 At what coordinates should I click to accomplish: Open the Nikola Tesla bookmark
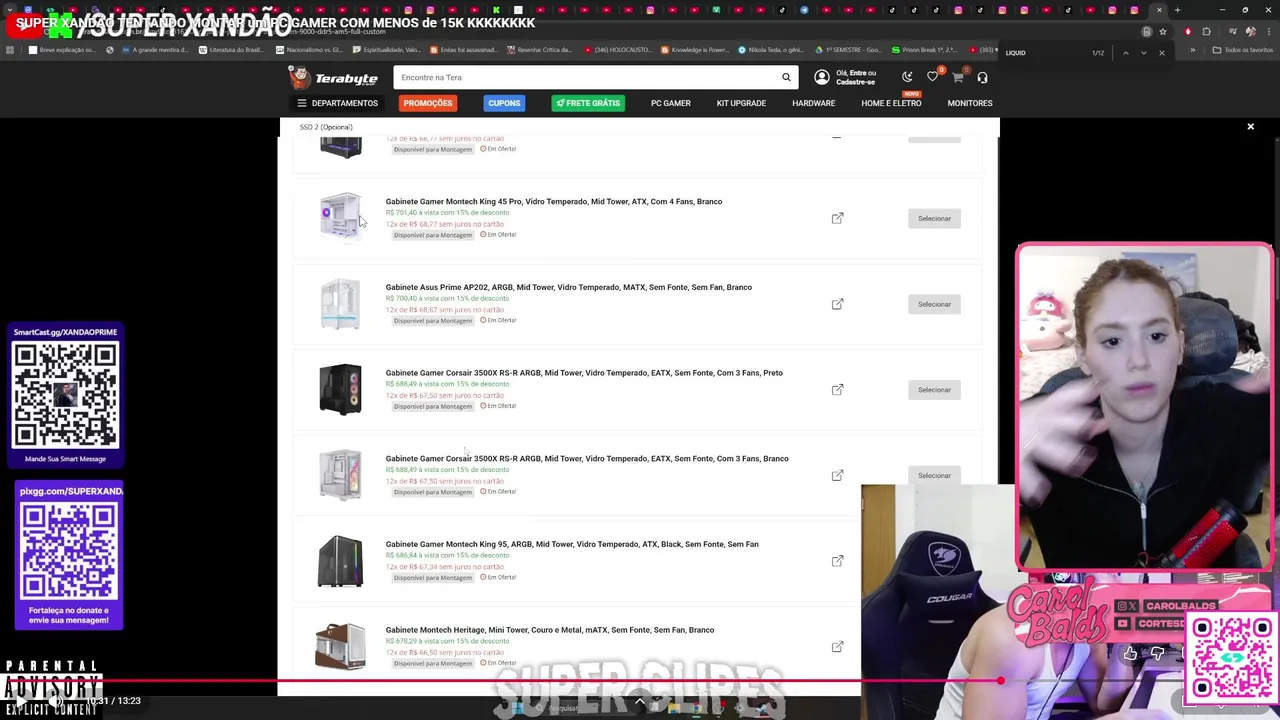(771, 50)
